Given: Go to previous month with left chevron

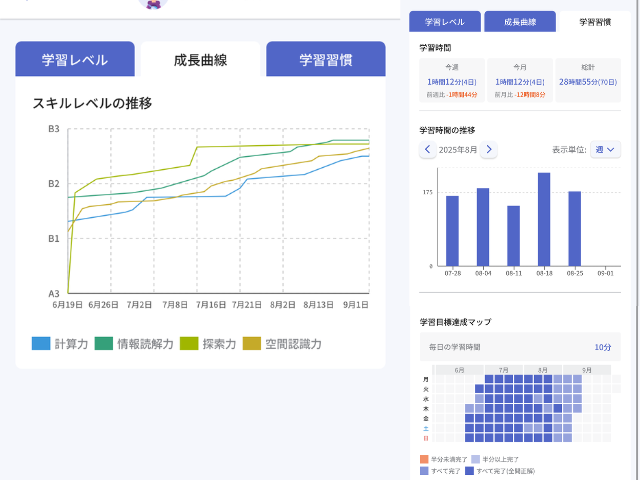Looking at the screenshot, I should (x=427, y=149).
